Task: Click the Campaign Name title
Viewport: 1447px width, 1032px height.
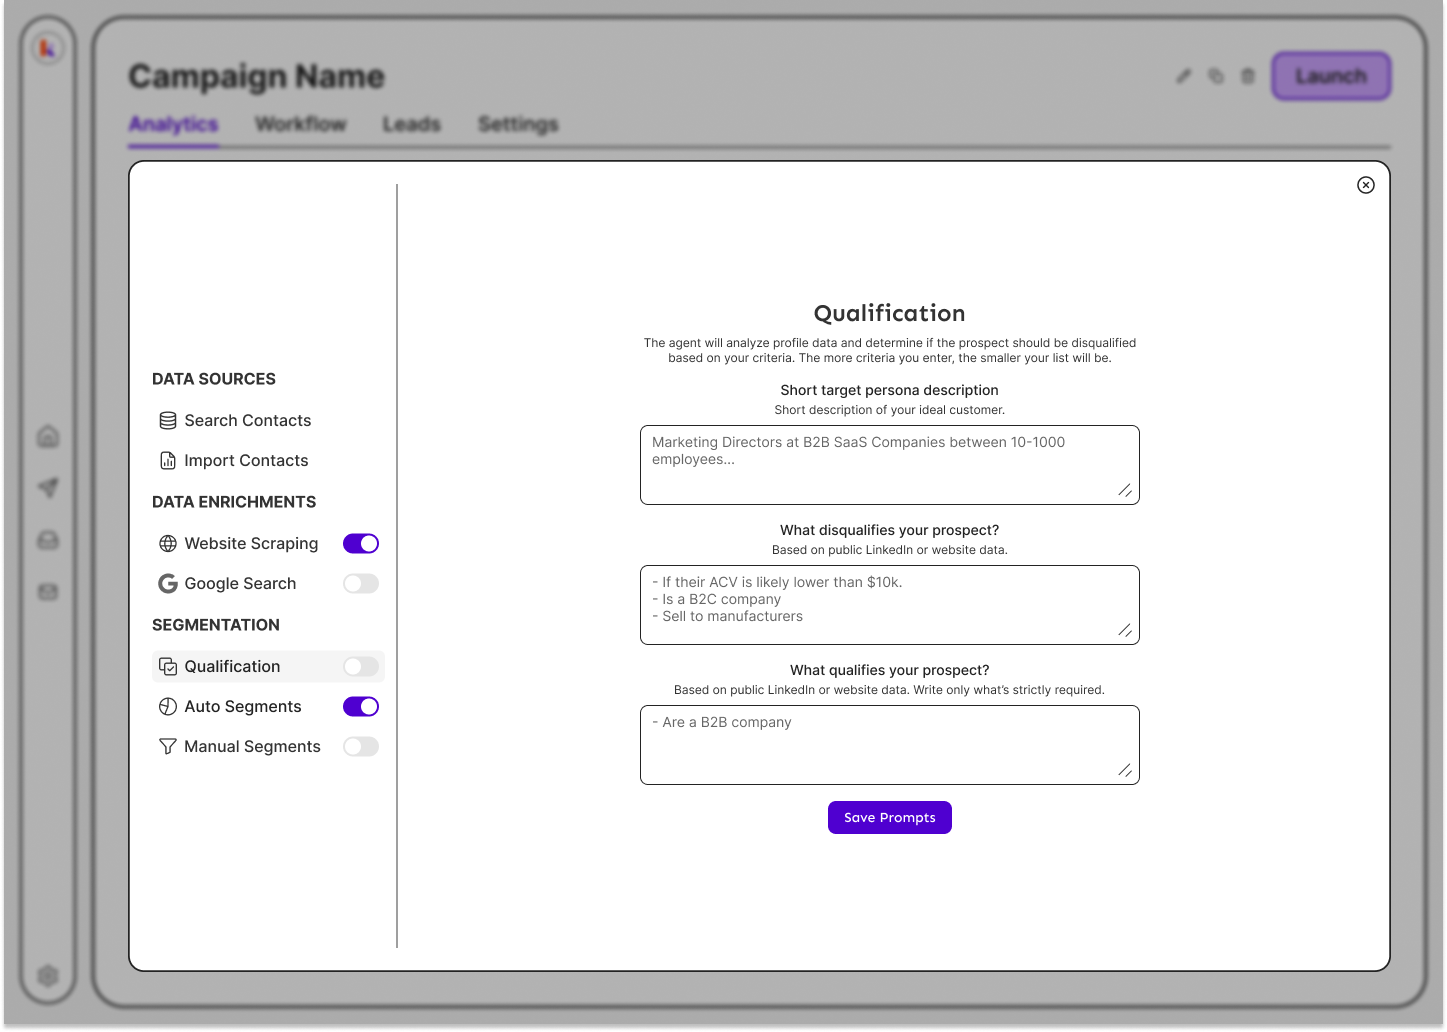Action: [256, 77]
